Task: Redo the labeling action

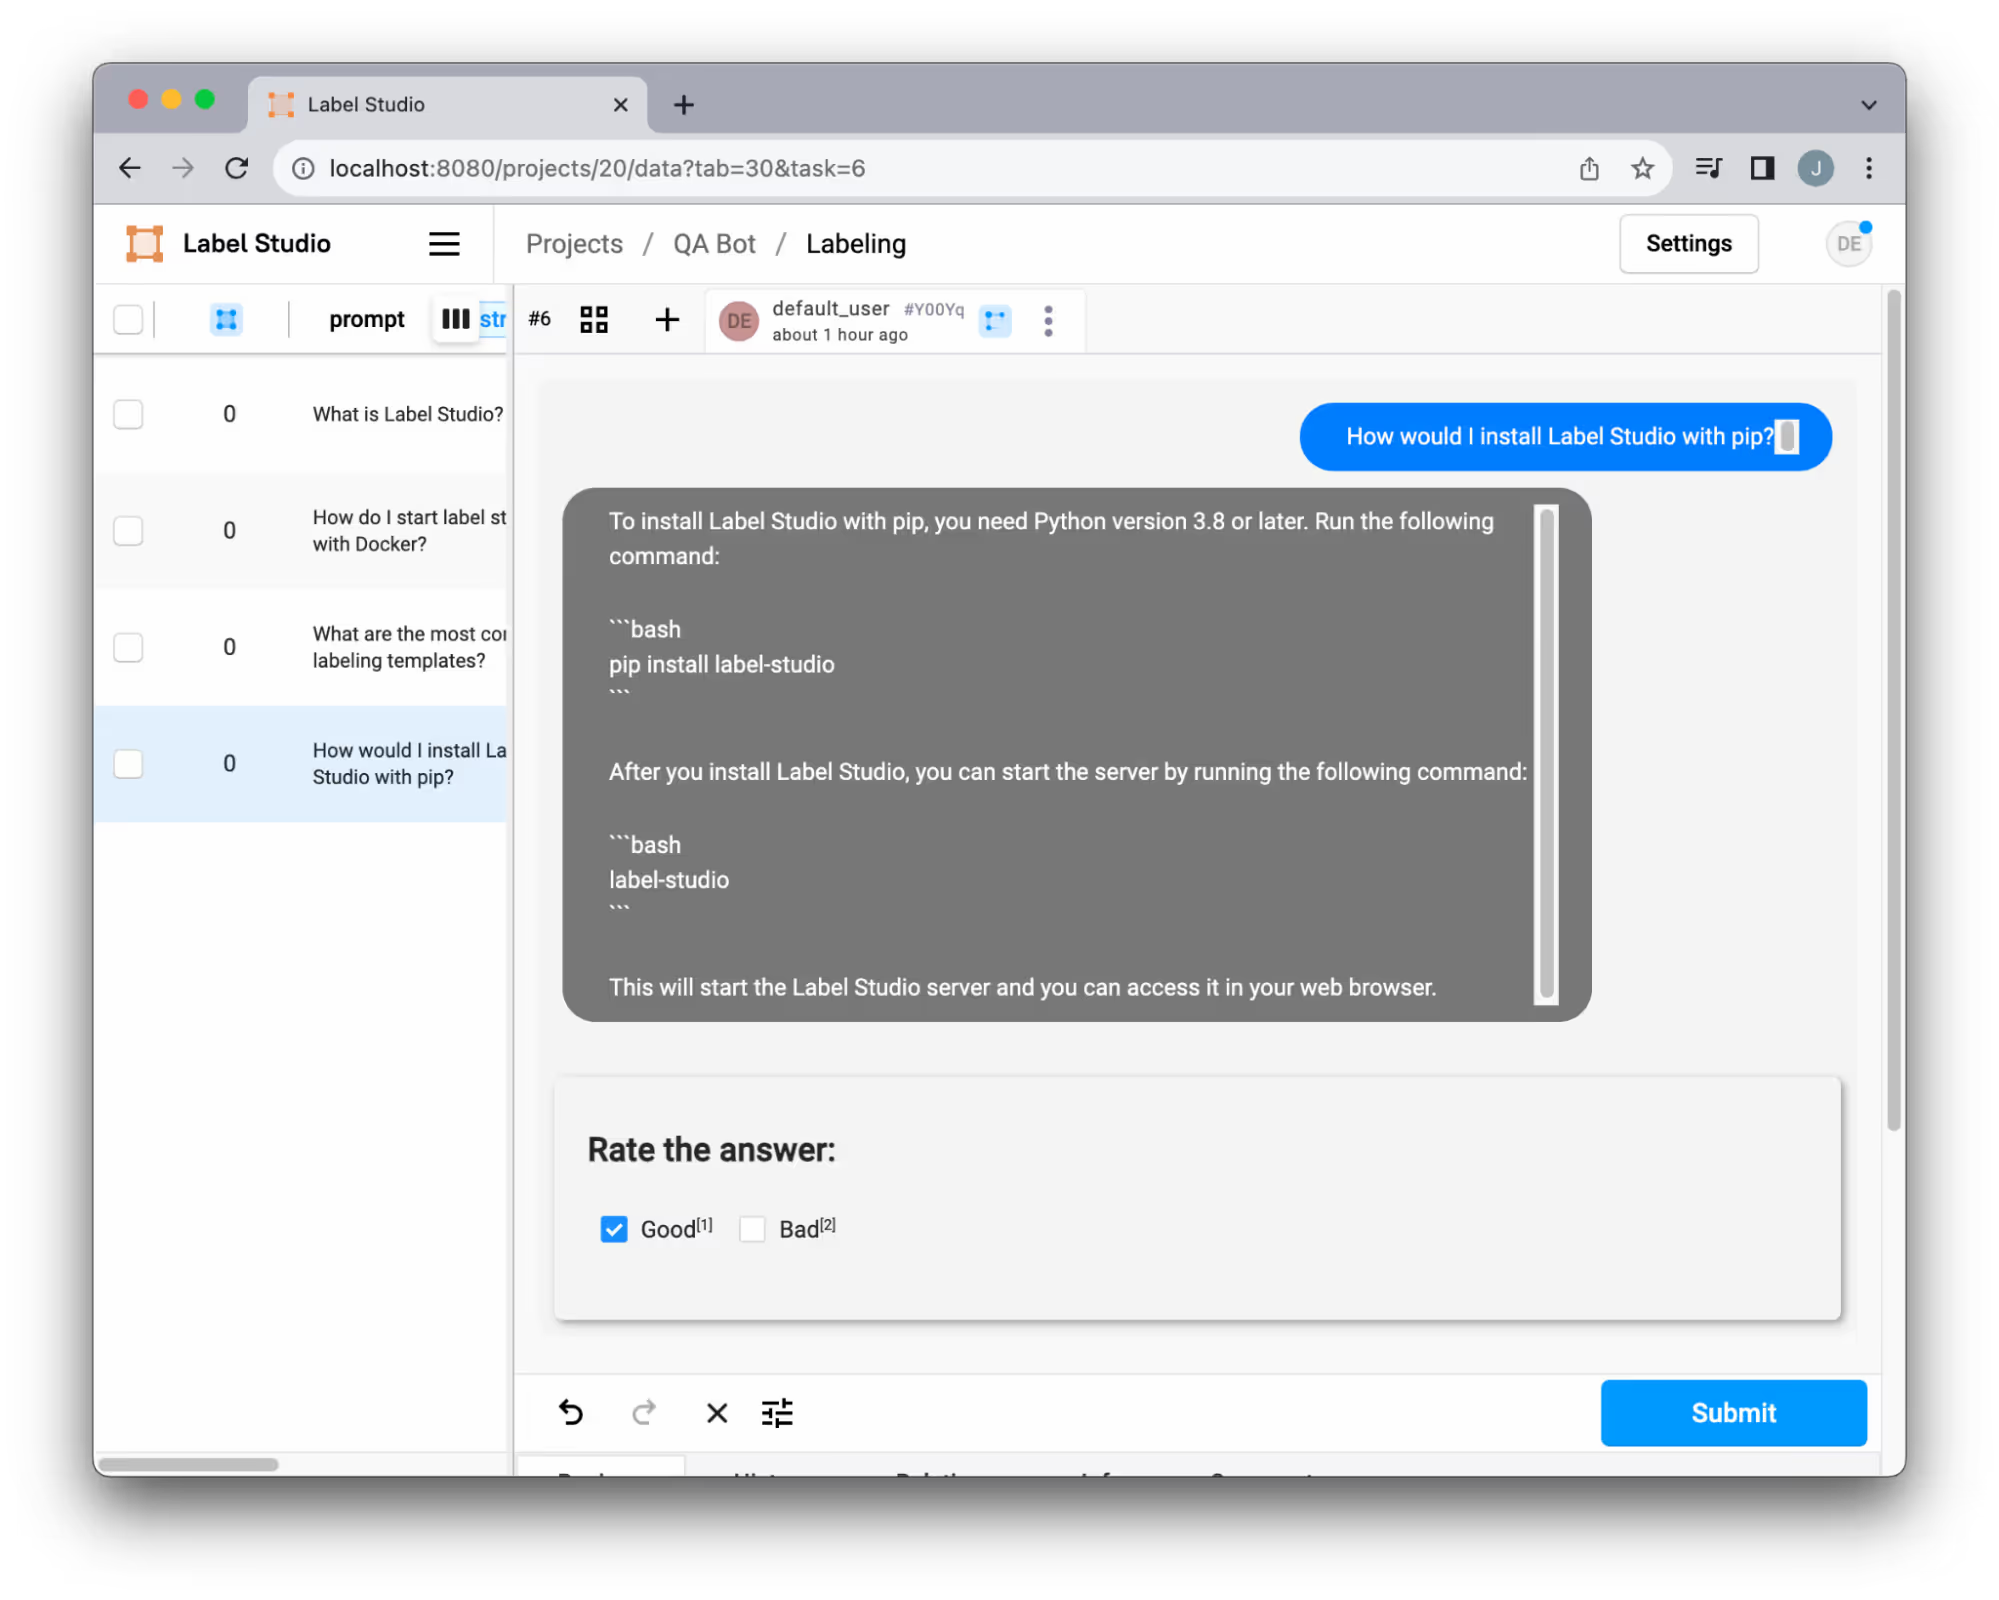Action: pos(644,1412)
